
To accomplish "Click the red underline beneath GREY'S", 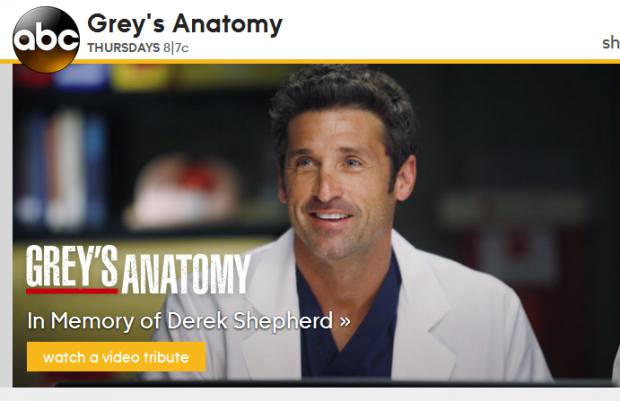I will (72, 291).
